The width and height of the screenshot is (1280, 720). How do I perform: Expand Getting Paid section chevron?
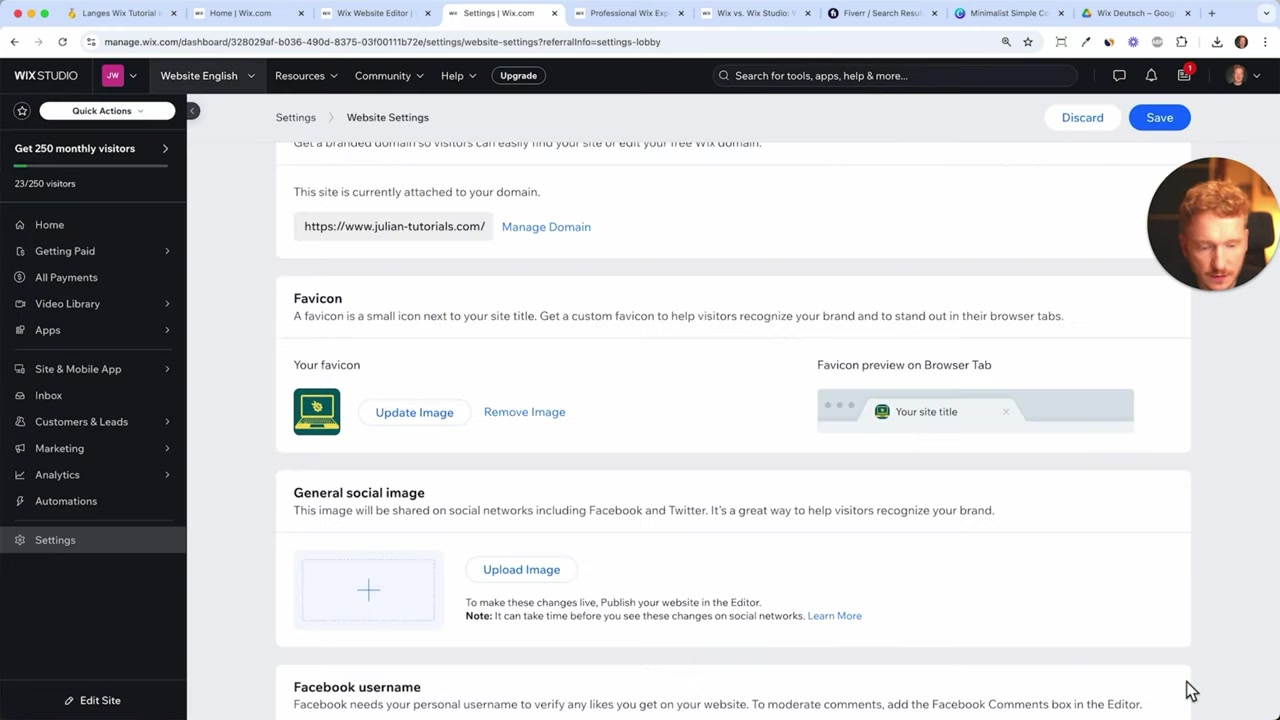pyautogui.click(x=167, y=251)
